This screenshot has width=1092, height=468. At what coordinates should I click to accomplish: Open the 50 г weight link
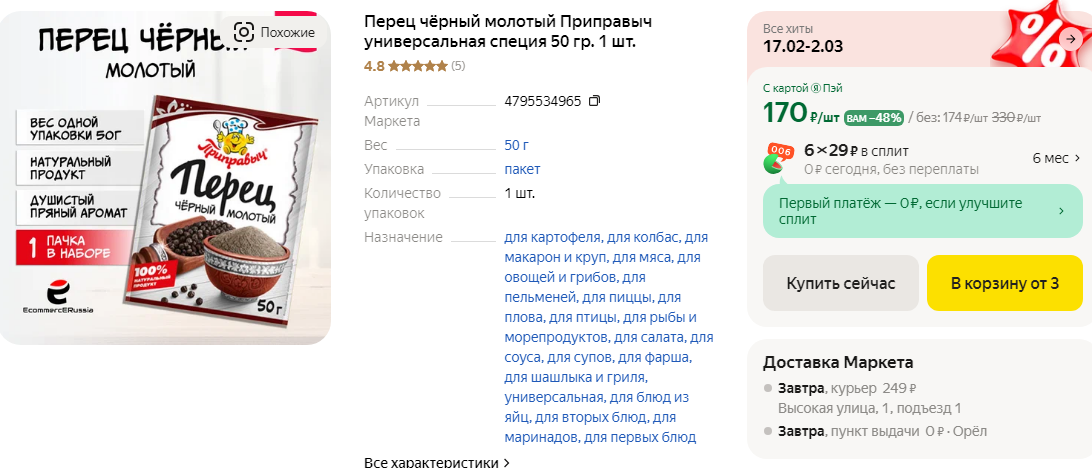pyautogui.click(x=516, y=146)
